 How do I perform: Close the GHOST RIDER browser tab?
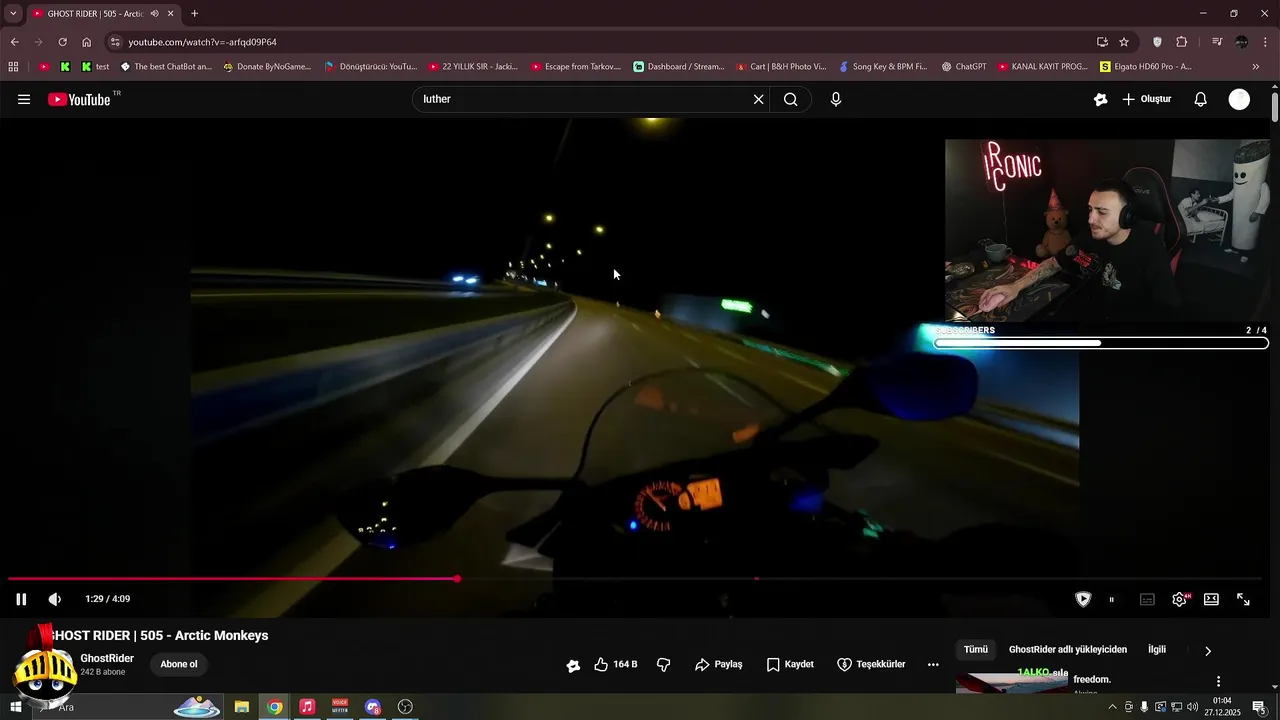[171, 14]
